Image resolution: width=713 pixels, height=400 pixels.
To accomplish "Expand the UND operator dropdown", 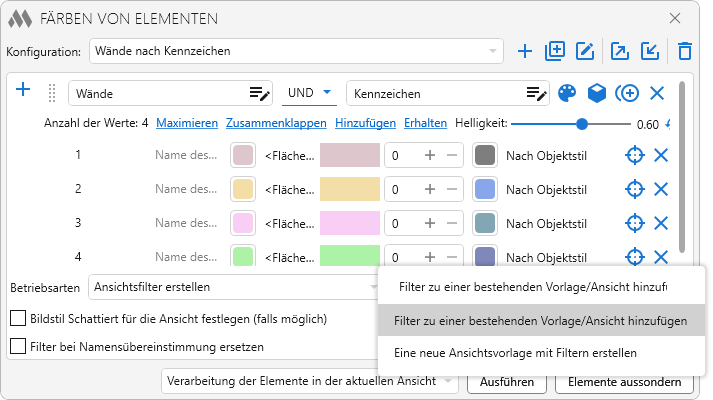I will click(x=309, y=93).
